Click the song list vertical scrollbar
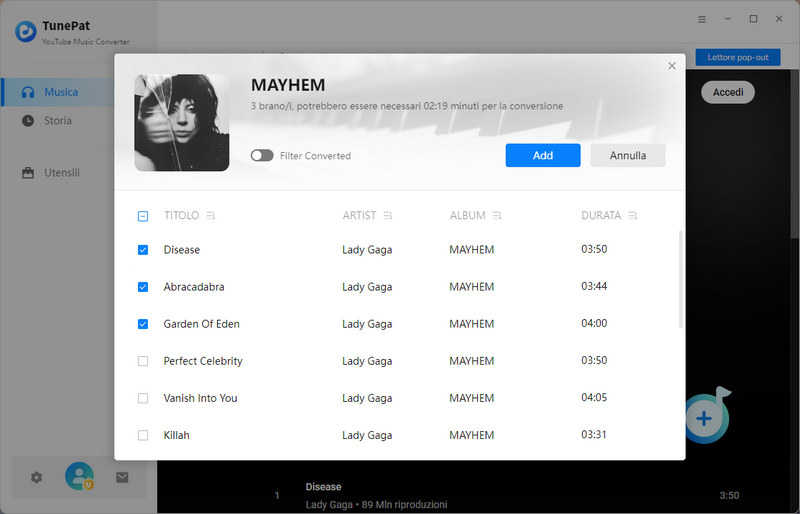Viewport: 800px width, 514px height. (x=681, y=280)
